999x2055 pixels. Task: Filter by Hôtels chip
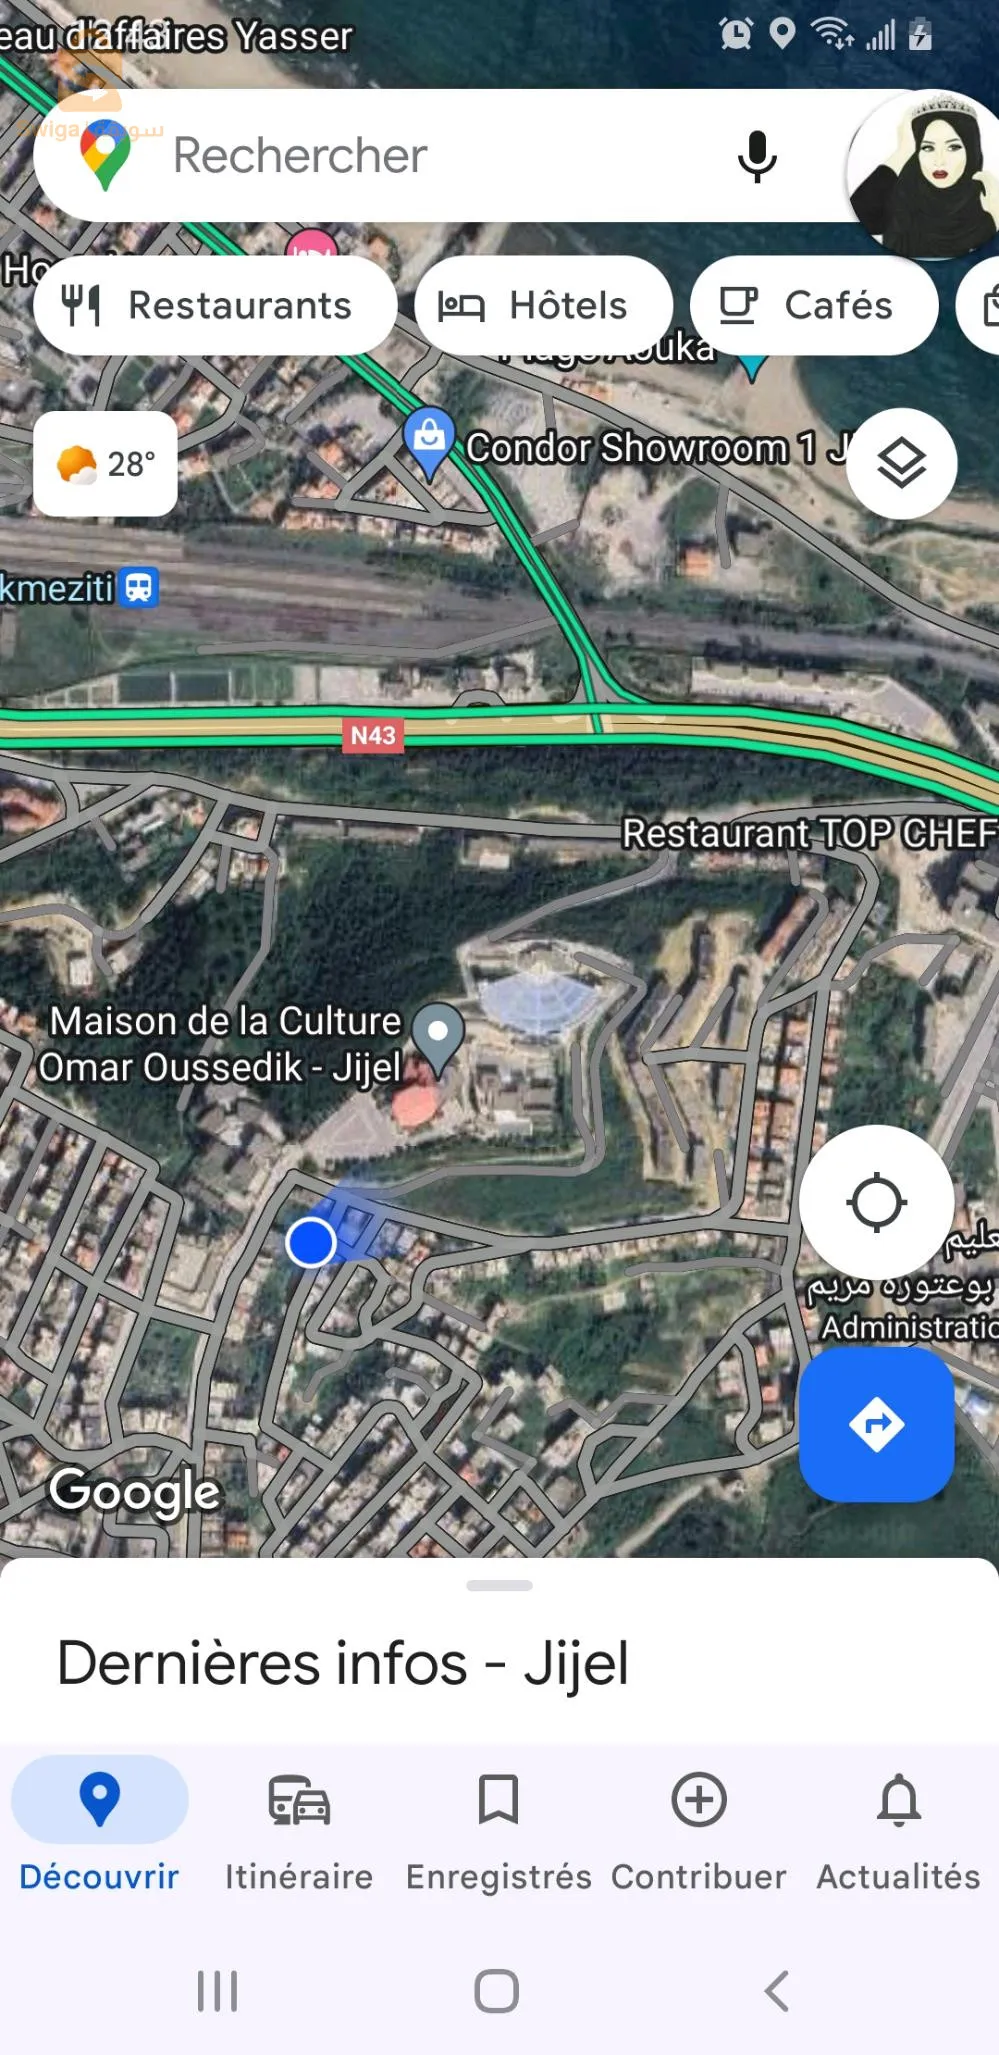tap(543, 305)
